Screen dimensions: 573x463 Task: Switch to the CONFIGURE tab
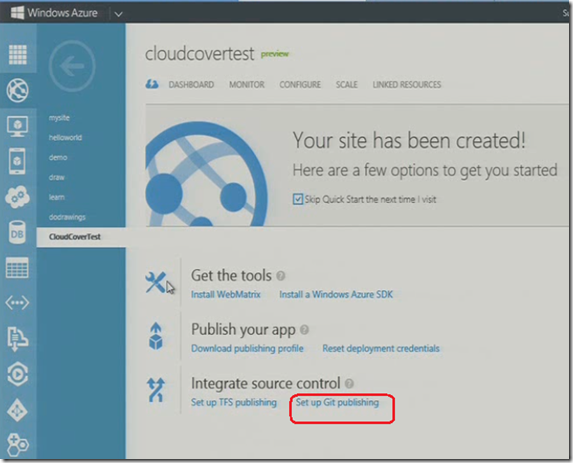(300, 84)
